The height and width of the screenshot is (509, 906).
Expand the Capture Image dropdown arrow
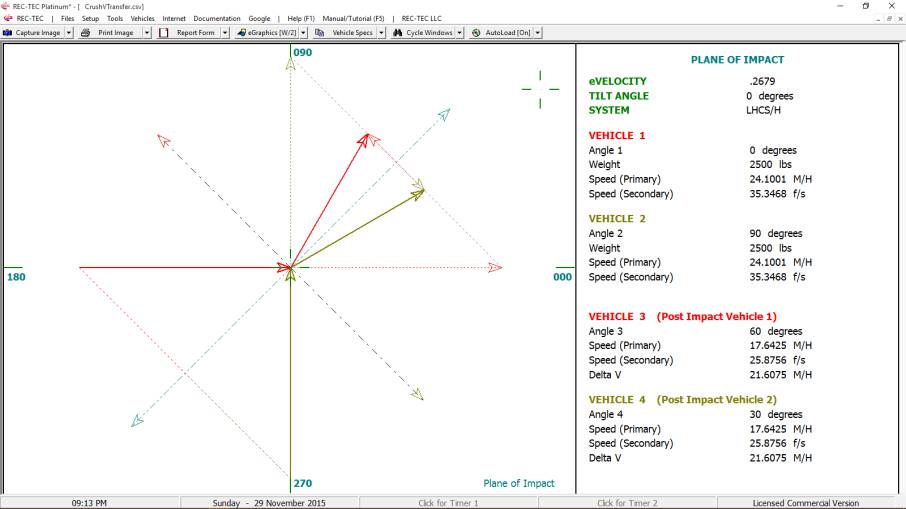[69, 33]
